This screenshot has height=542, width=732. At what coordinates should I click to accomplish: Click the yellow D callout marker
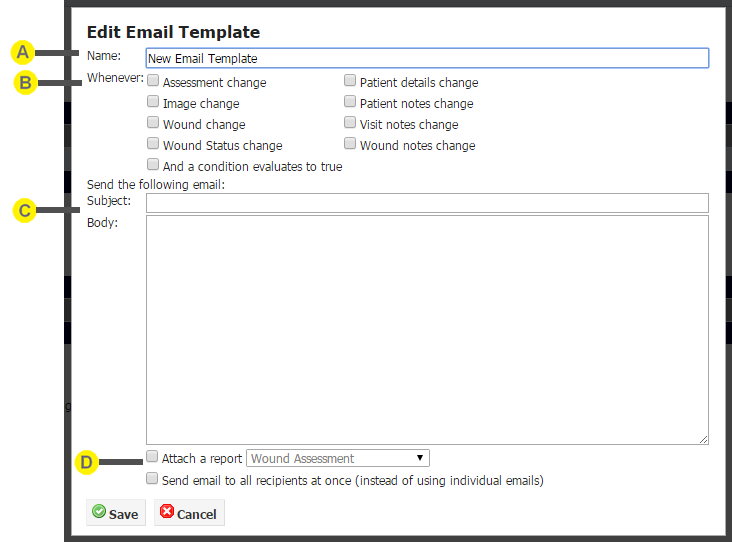[86, 462]
